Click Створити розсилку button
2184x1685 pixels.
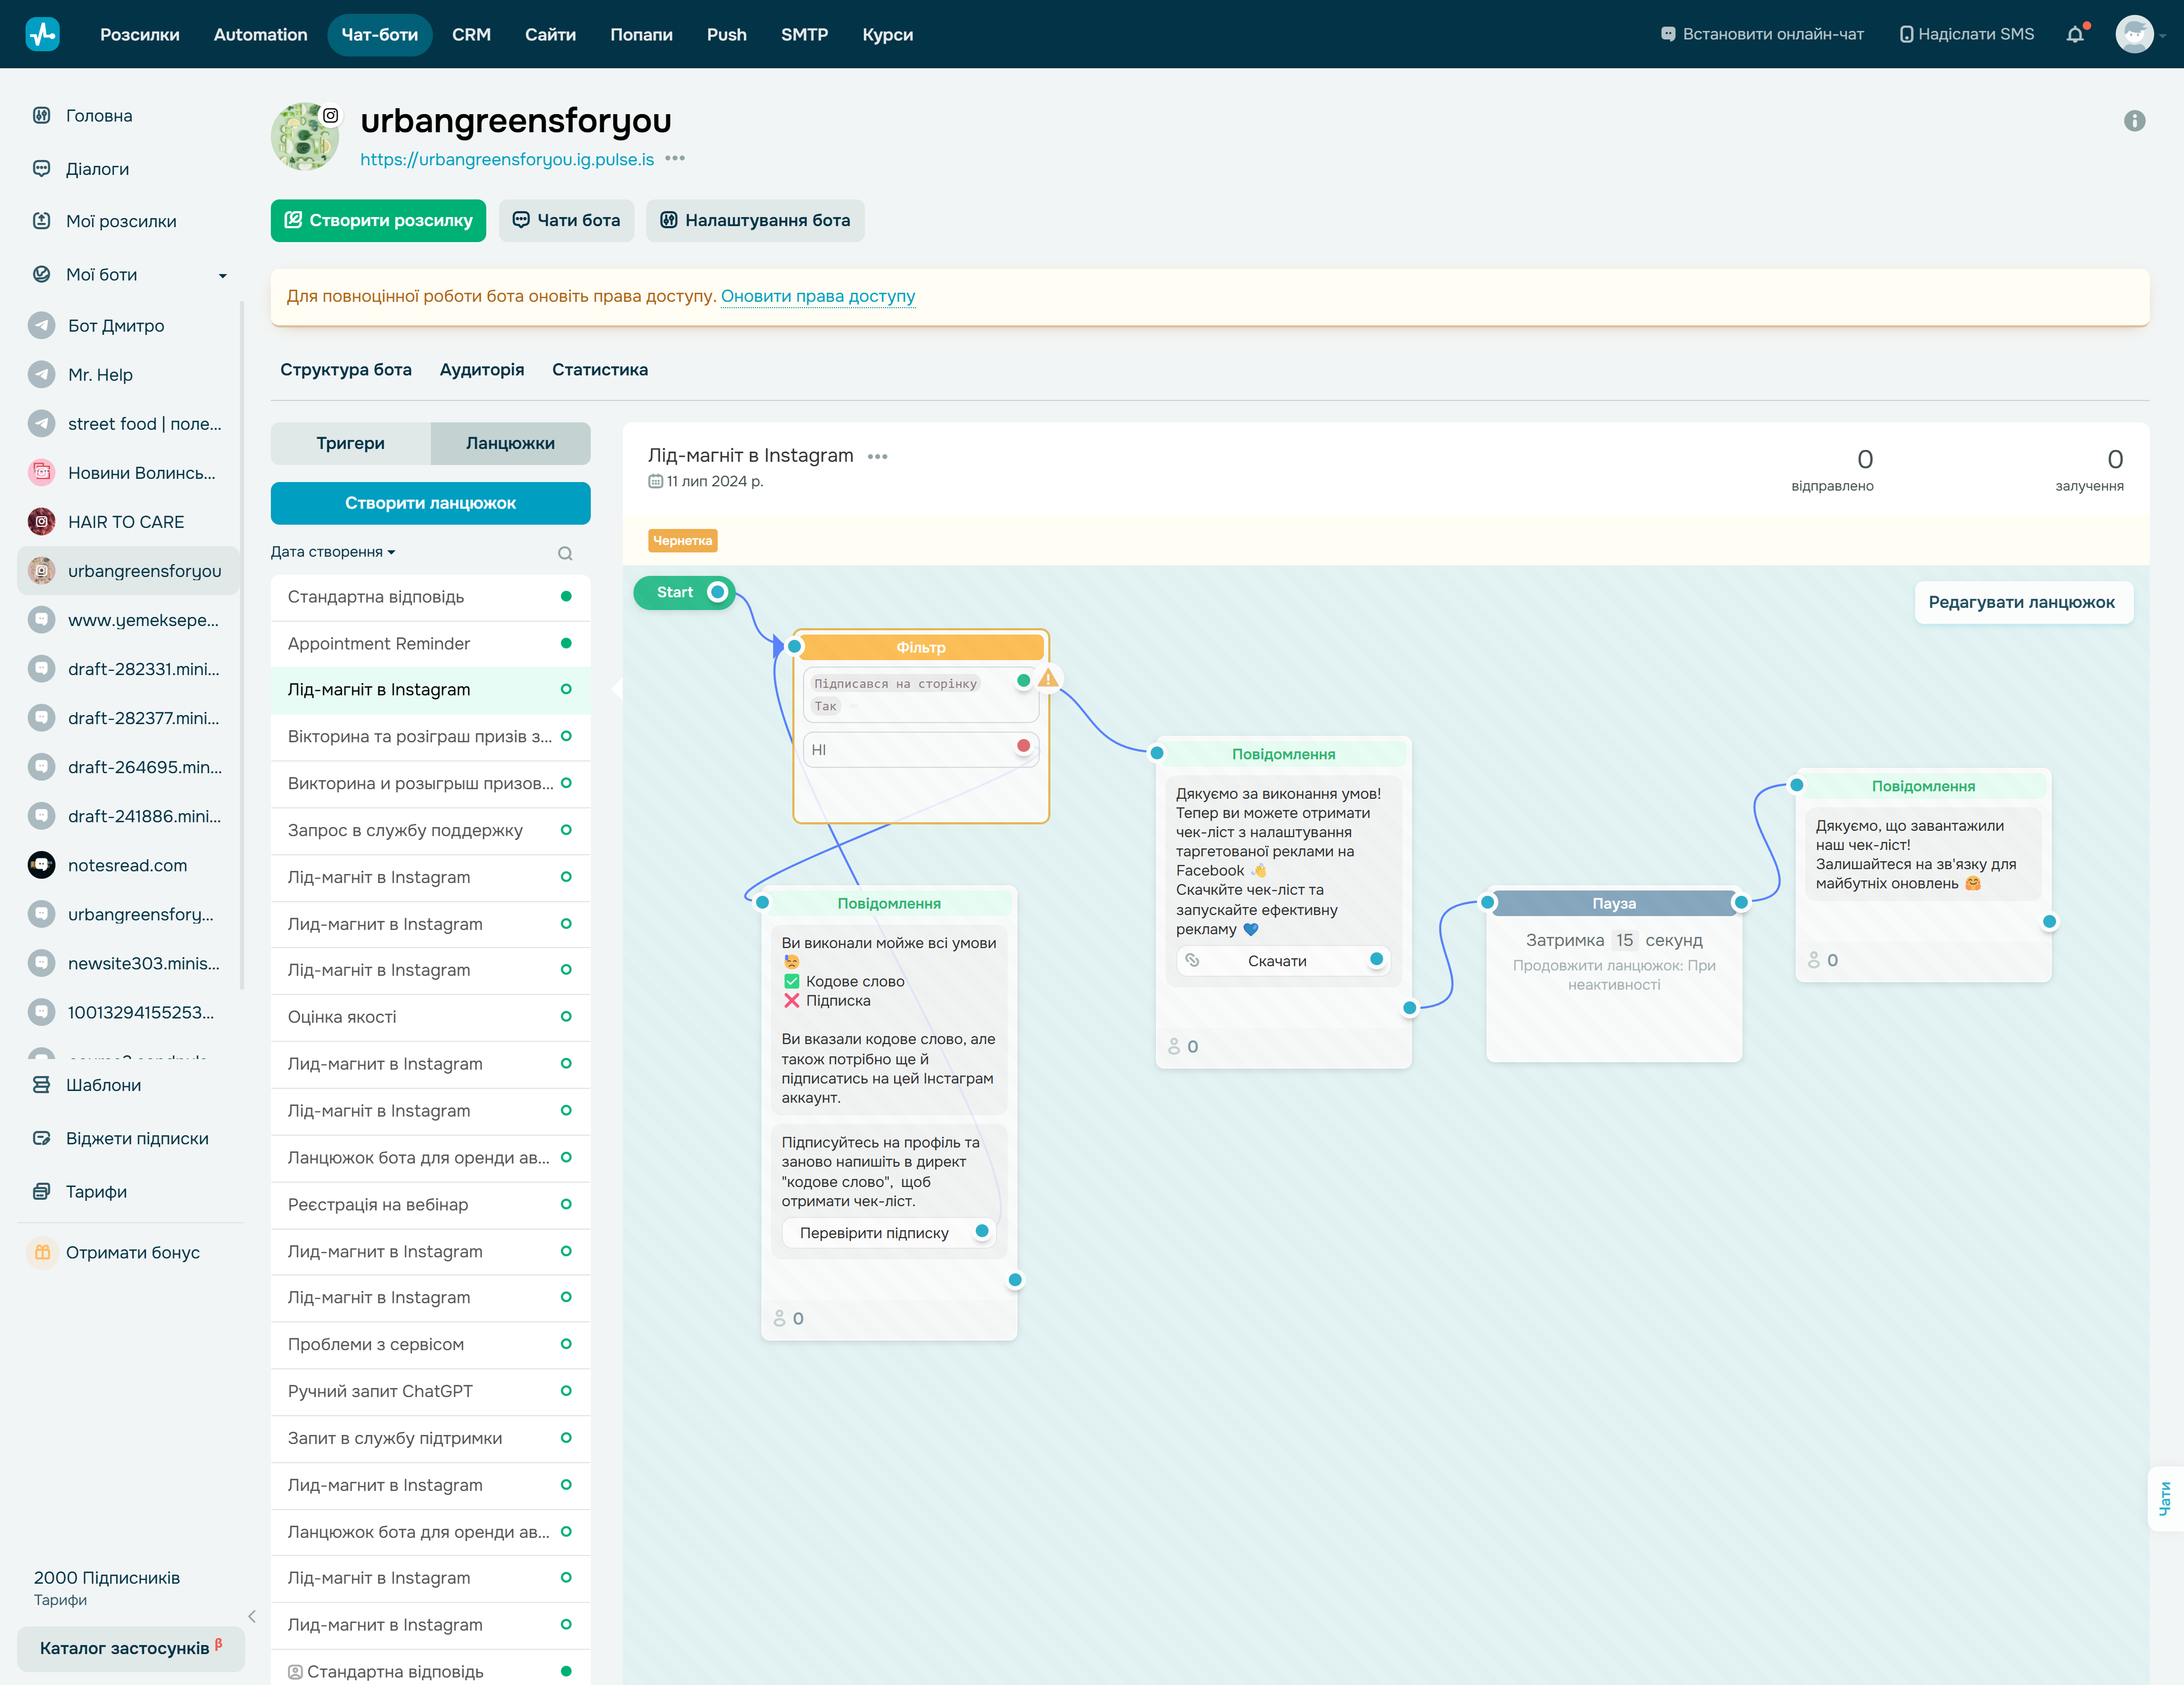pos(378,220)
